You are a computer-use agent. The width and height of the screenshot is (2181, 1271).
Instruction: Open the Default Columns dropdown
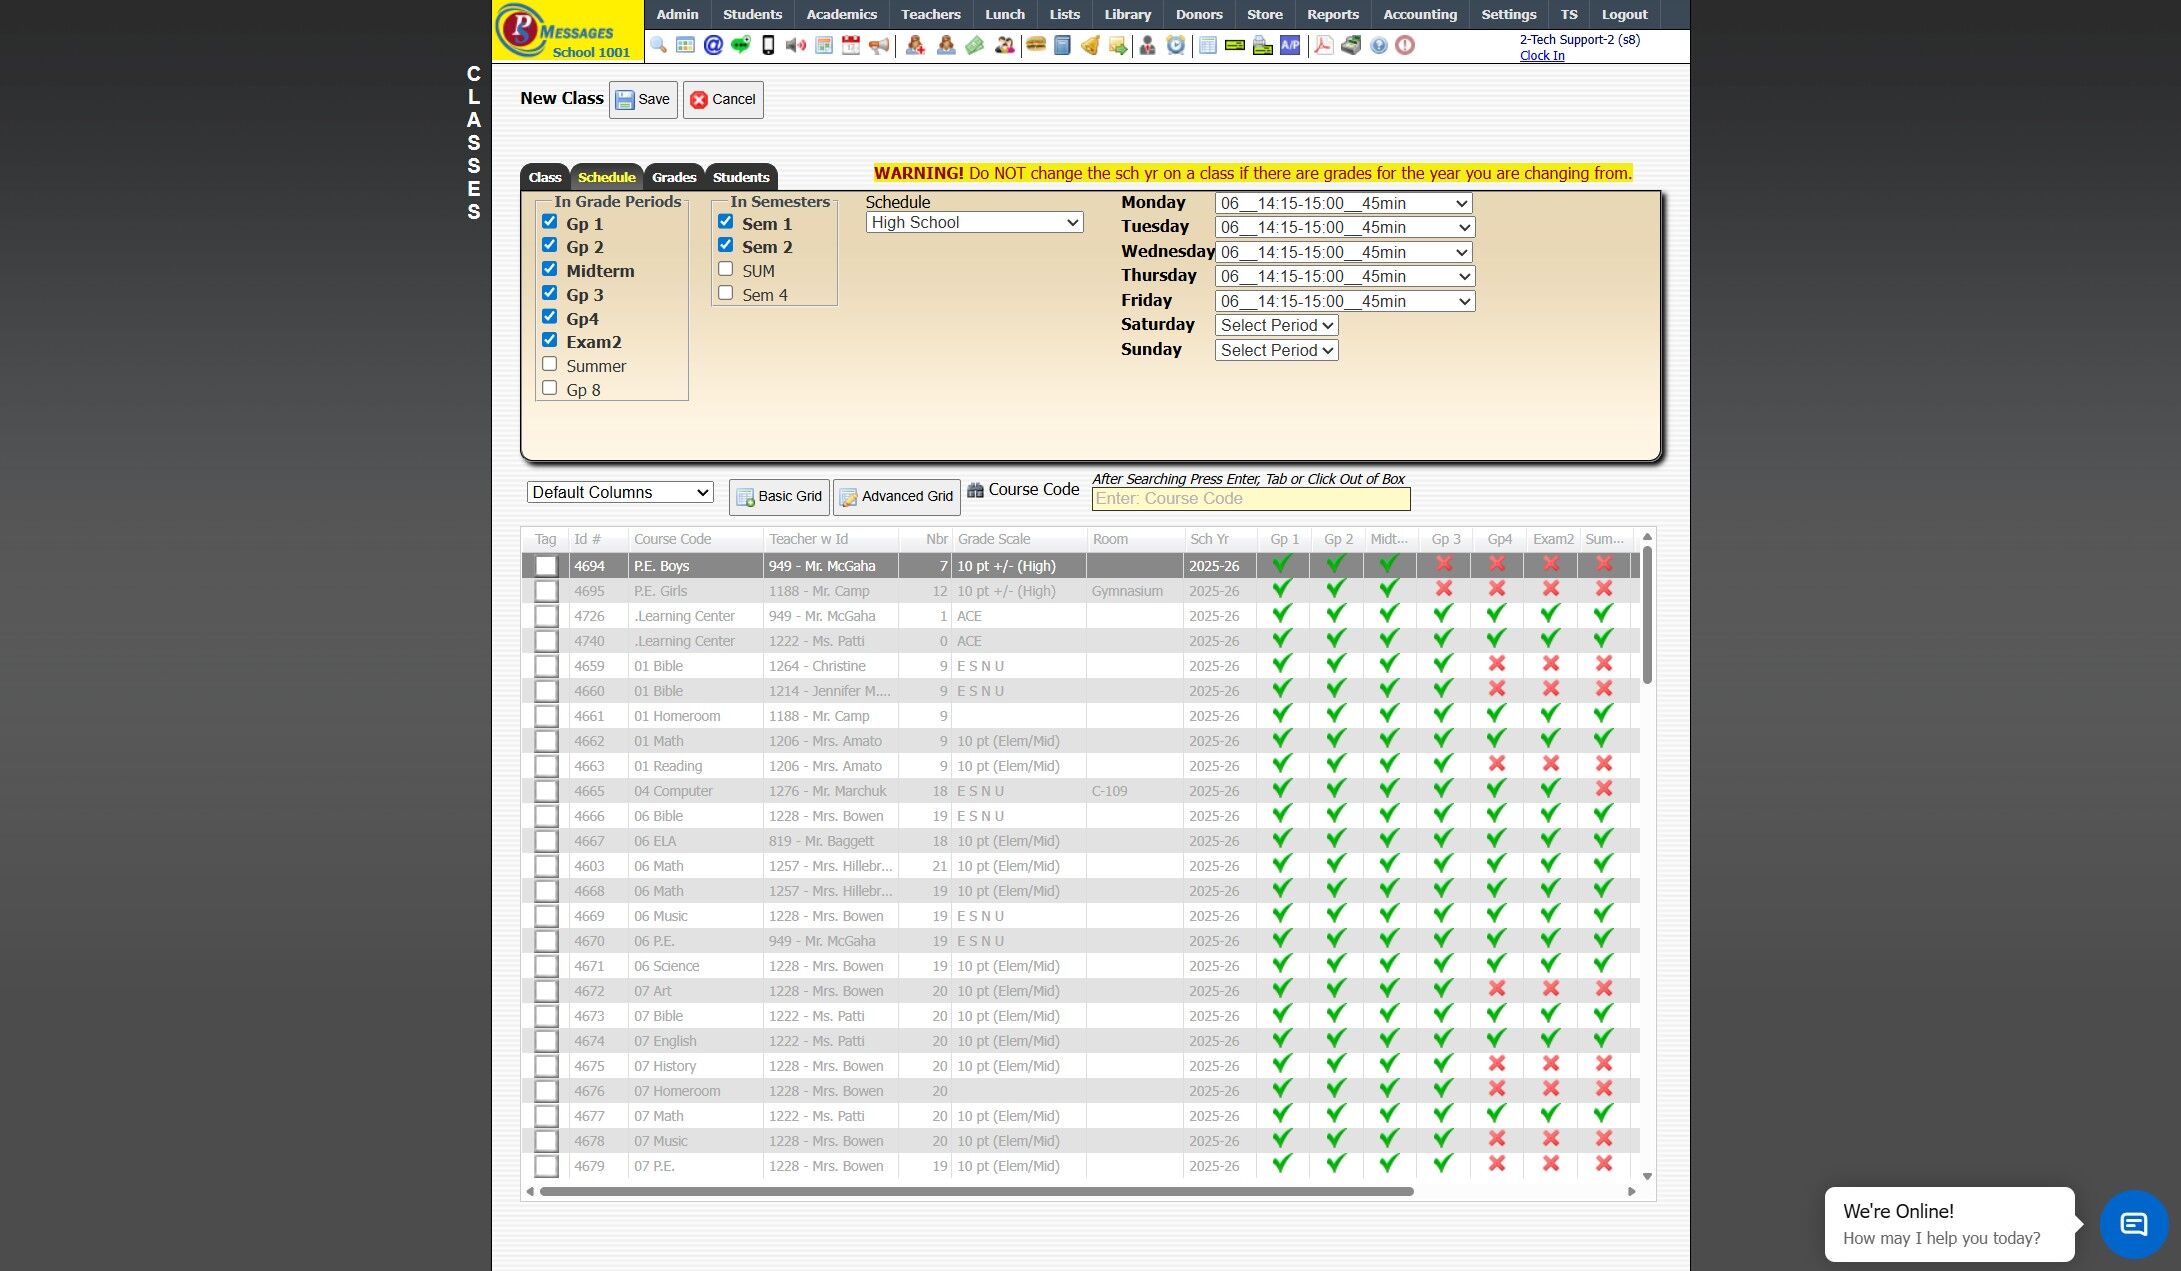pos(620,492)
